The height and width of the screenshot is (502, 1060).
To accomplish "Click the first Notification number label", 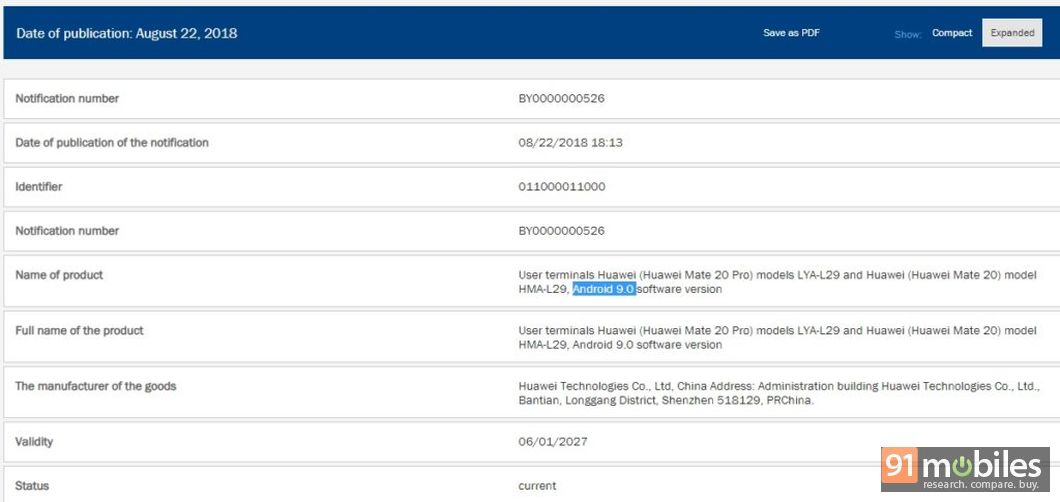I will (67, 99).
